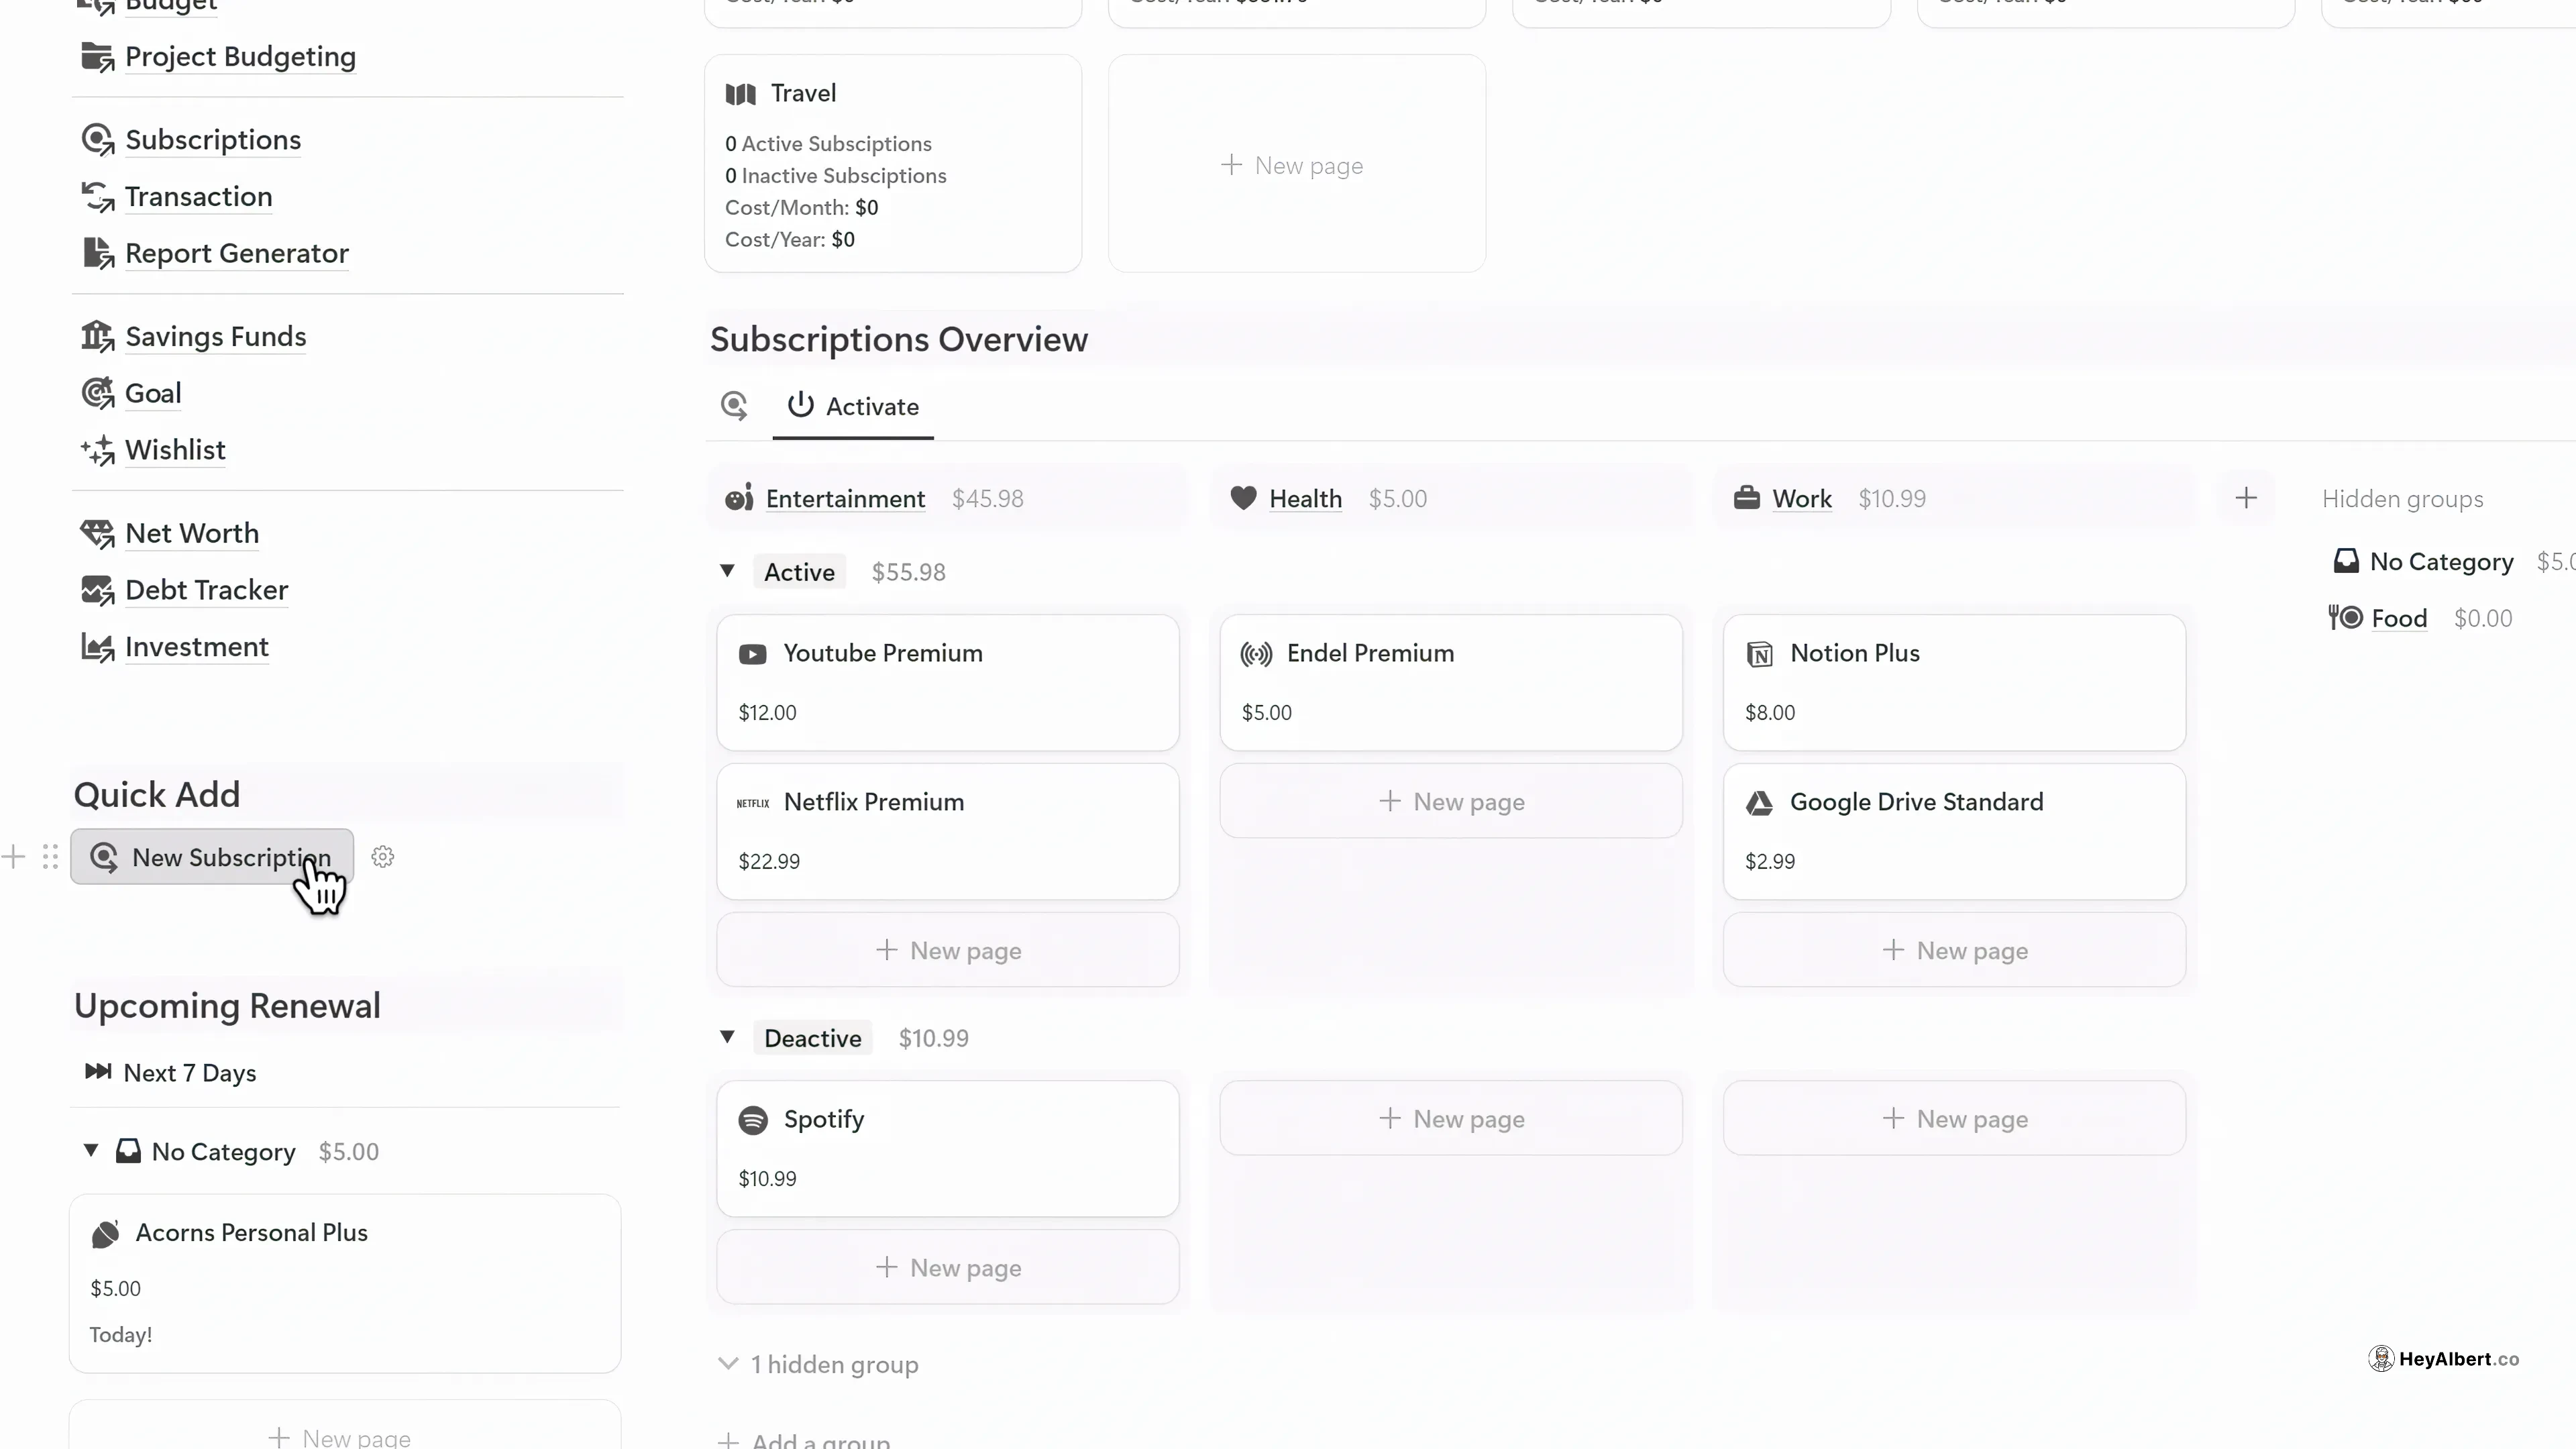
Task: Click the Entertainment category icon
Action: pos(739,498)
